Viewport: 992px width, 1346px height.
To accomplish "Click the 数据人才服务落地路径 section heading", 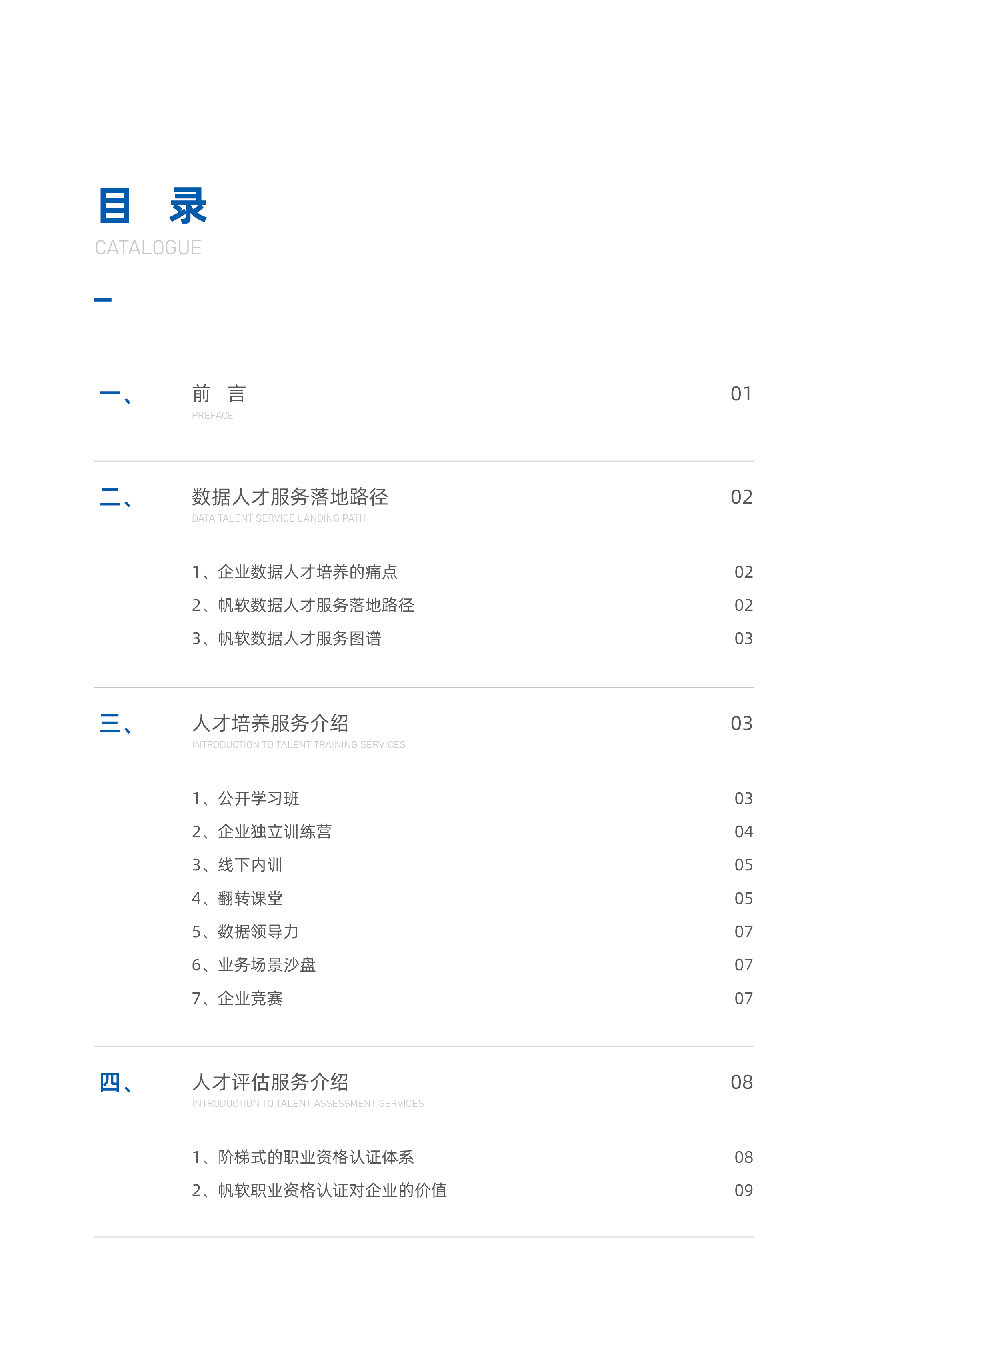I will click(x=290, y=497).
